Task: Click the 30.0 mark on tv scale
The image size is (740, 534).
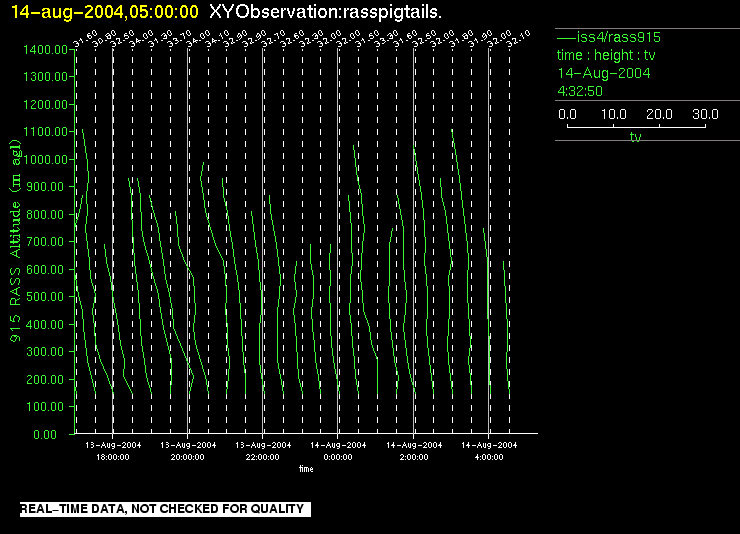Action: click(x=706, y=115)
